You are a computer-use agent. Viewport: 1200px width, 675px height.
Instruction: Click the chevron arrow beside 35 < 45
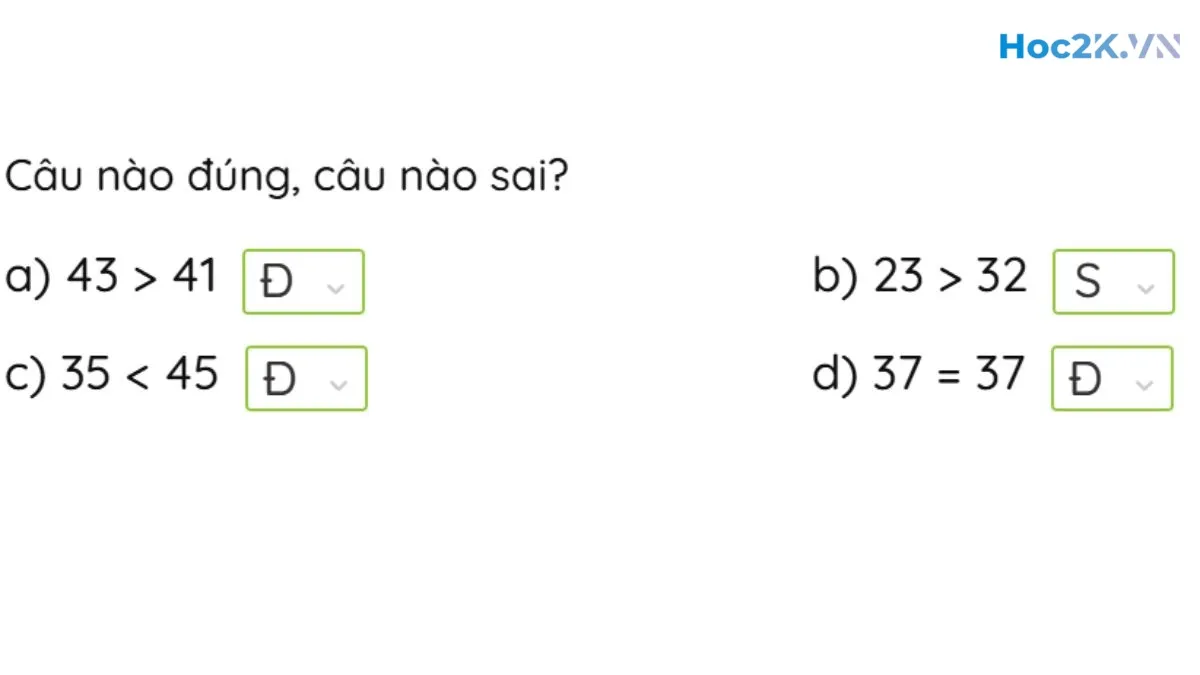click(x=338, y=383)
